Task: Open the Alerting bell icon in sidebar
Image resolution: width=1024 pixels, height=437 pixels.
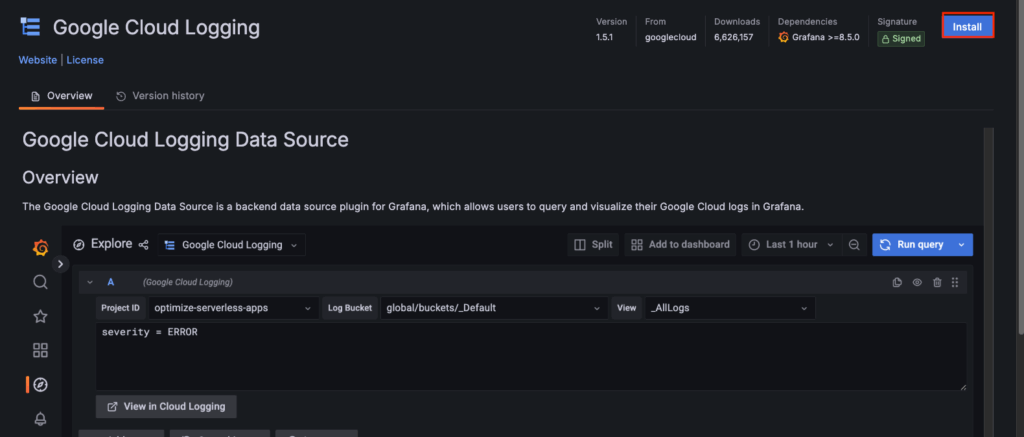Action: 40,418
